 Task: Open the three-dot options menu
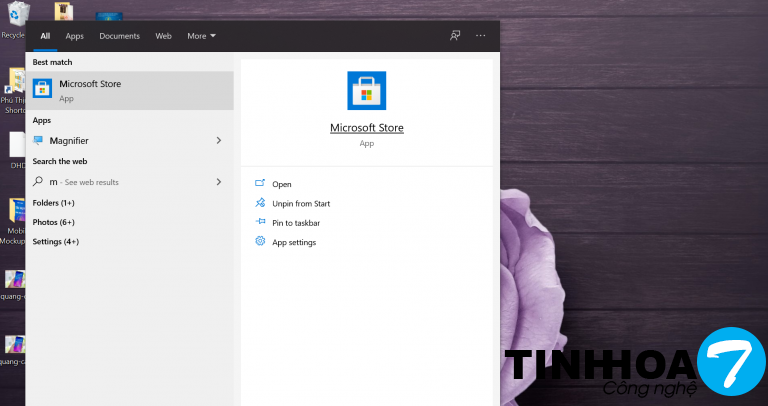click(x=481, y=36)
